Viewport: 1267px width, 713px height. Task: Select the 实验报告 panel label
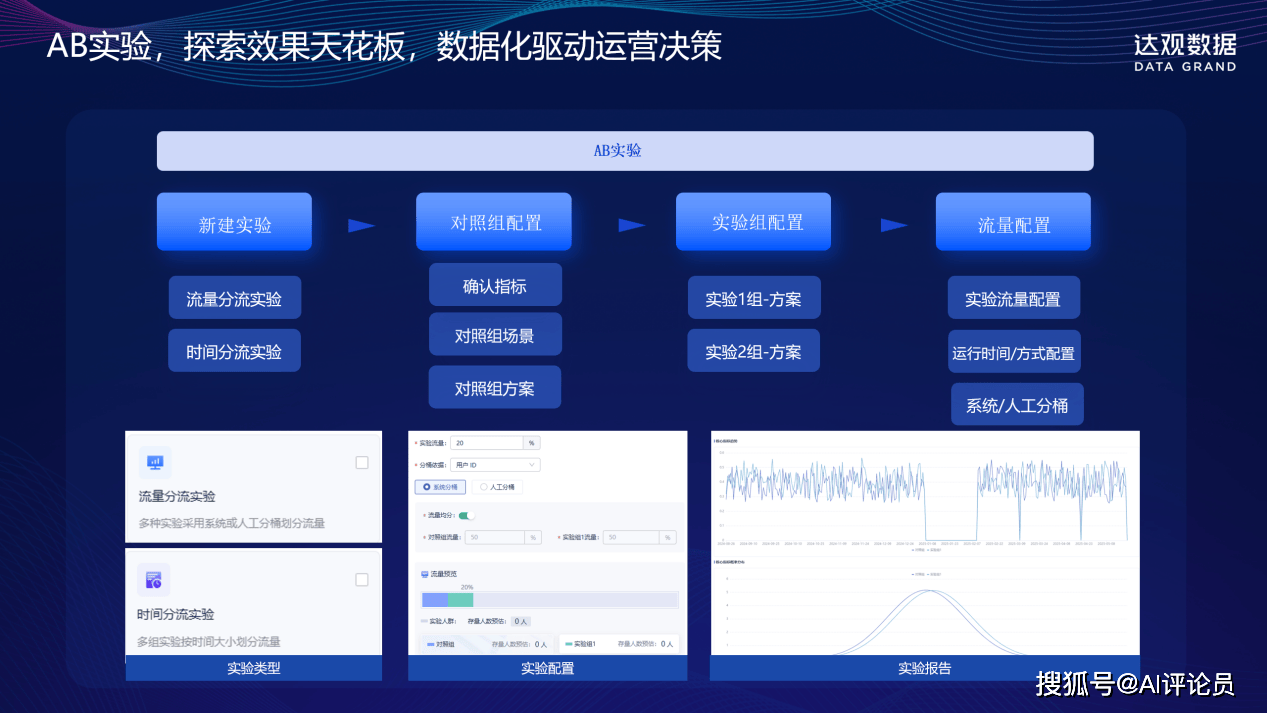pos(924,668)
